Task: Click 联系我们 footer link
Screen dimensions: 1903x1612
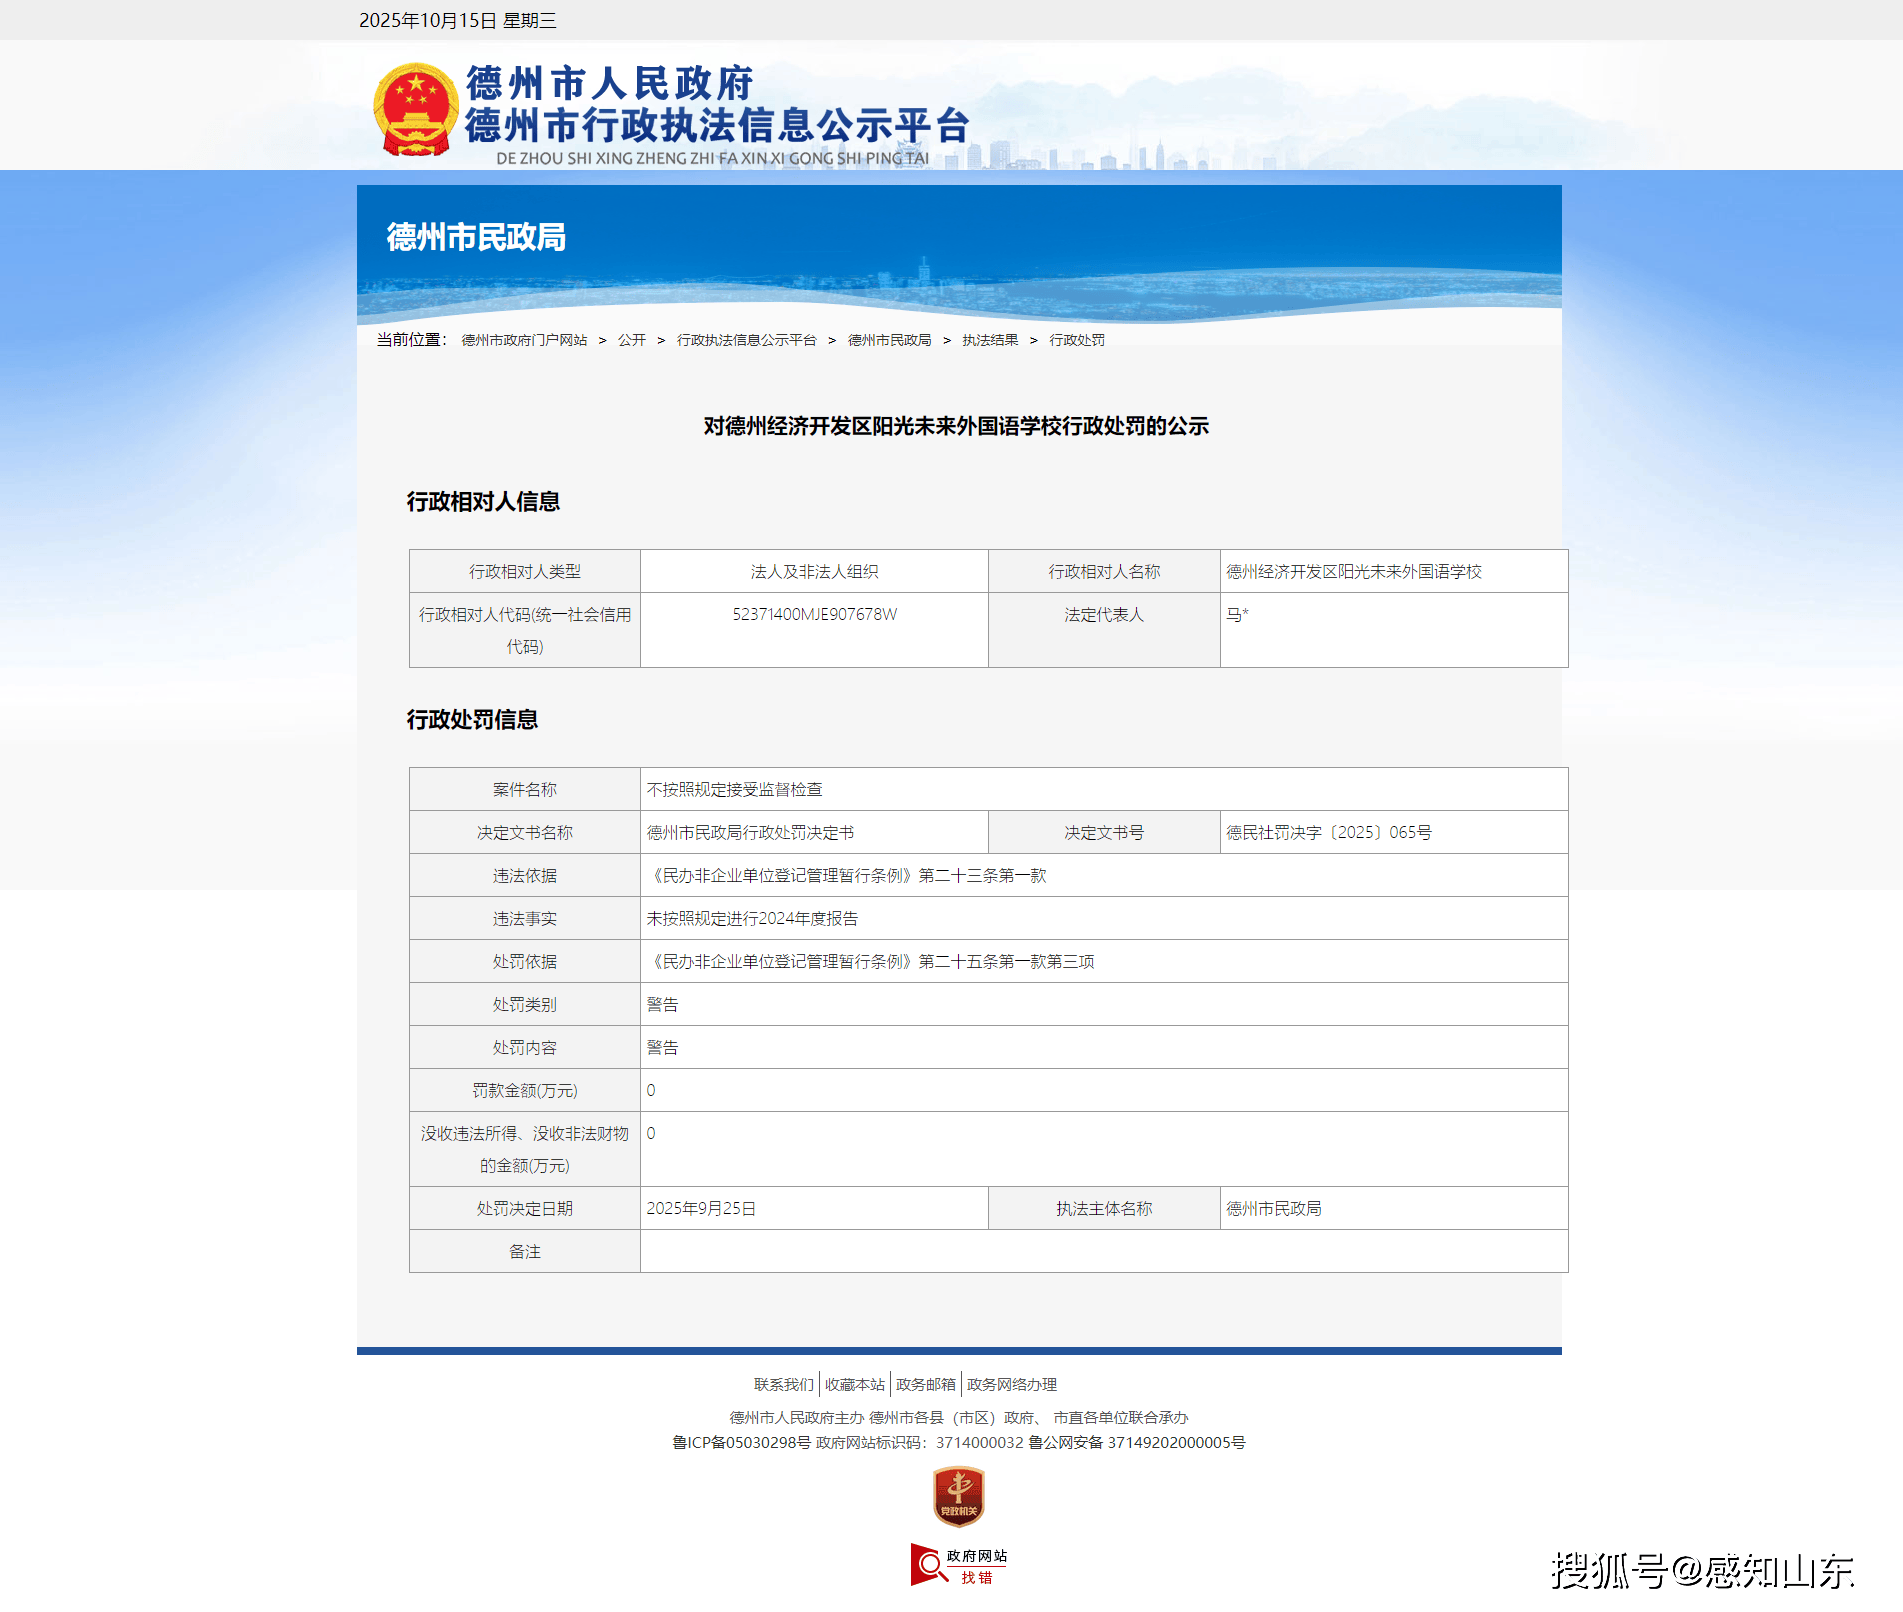Action: point(784,1385)
